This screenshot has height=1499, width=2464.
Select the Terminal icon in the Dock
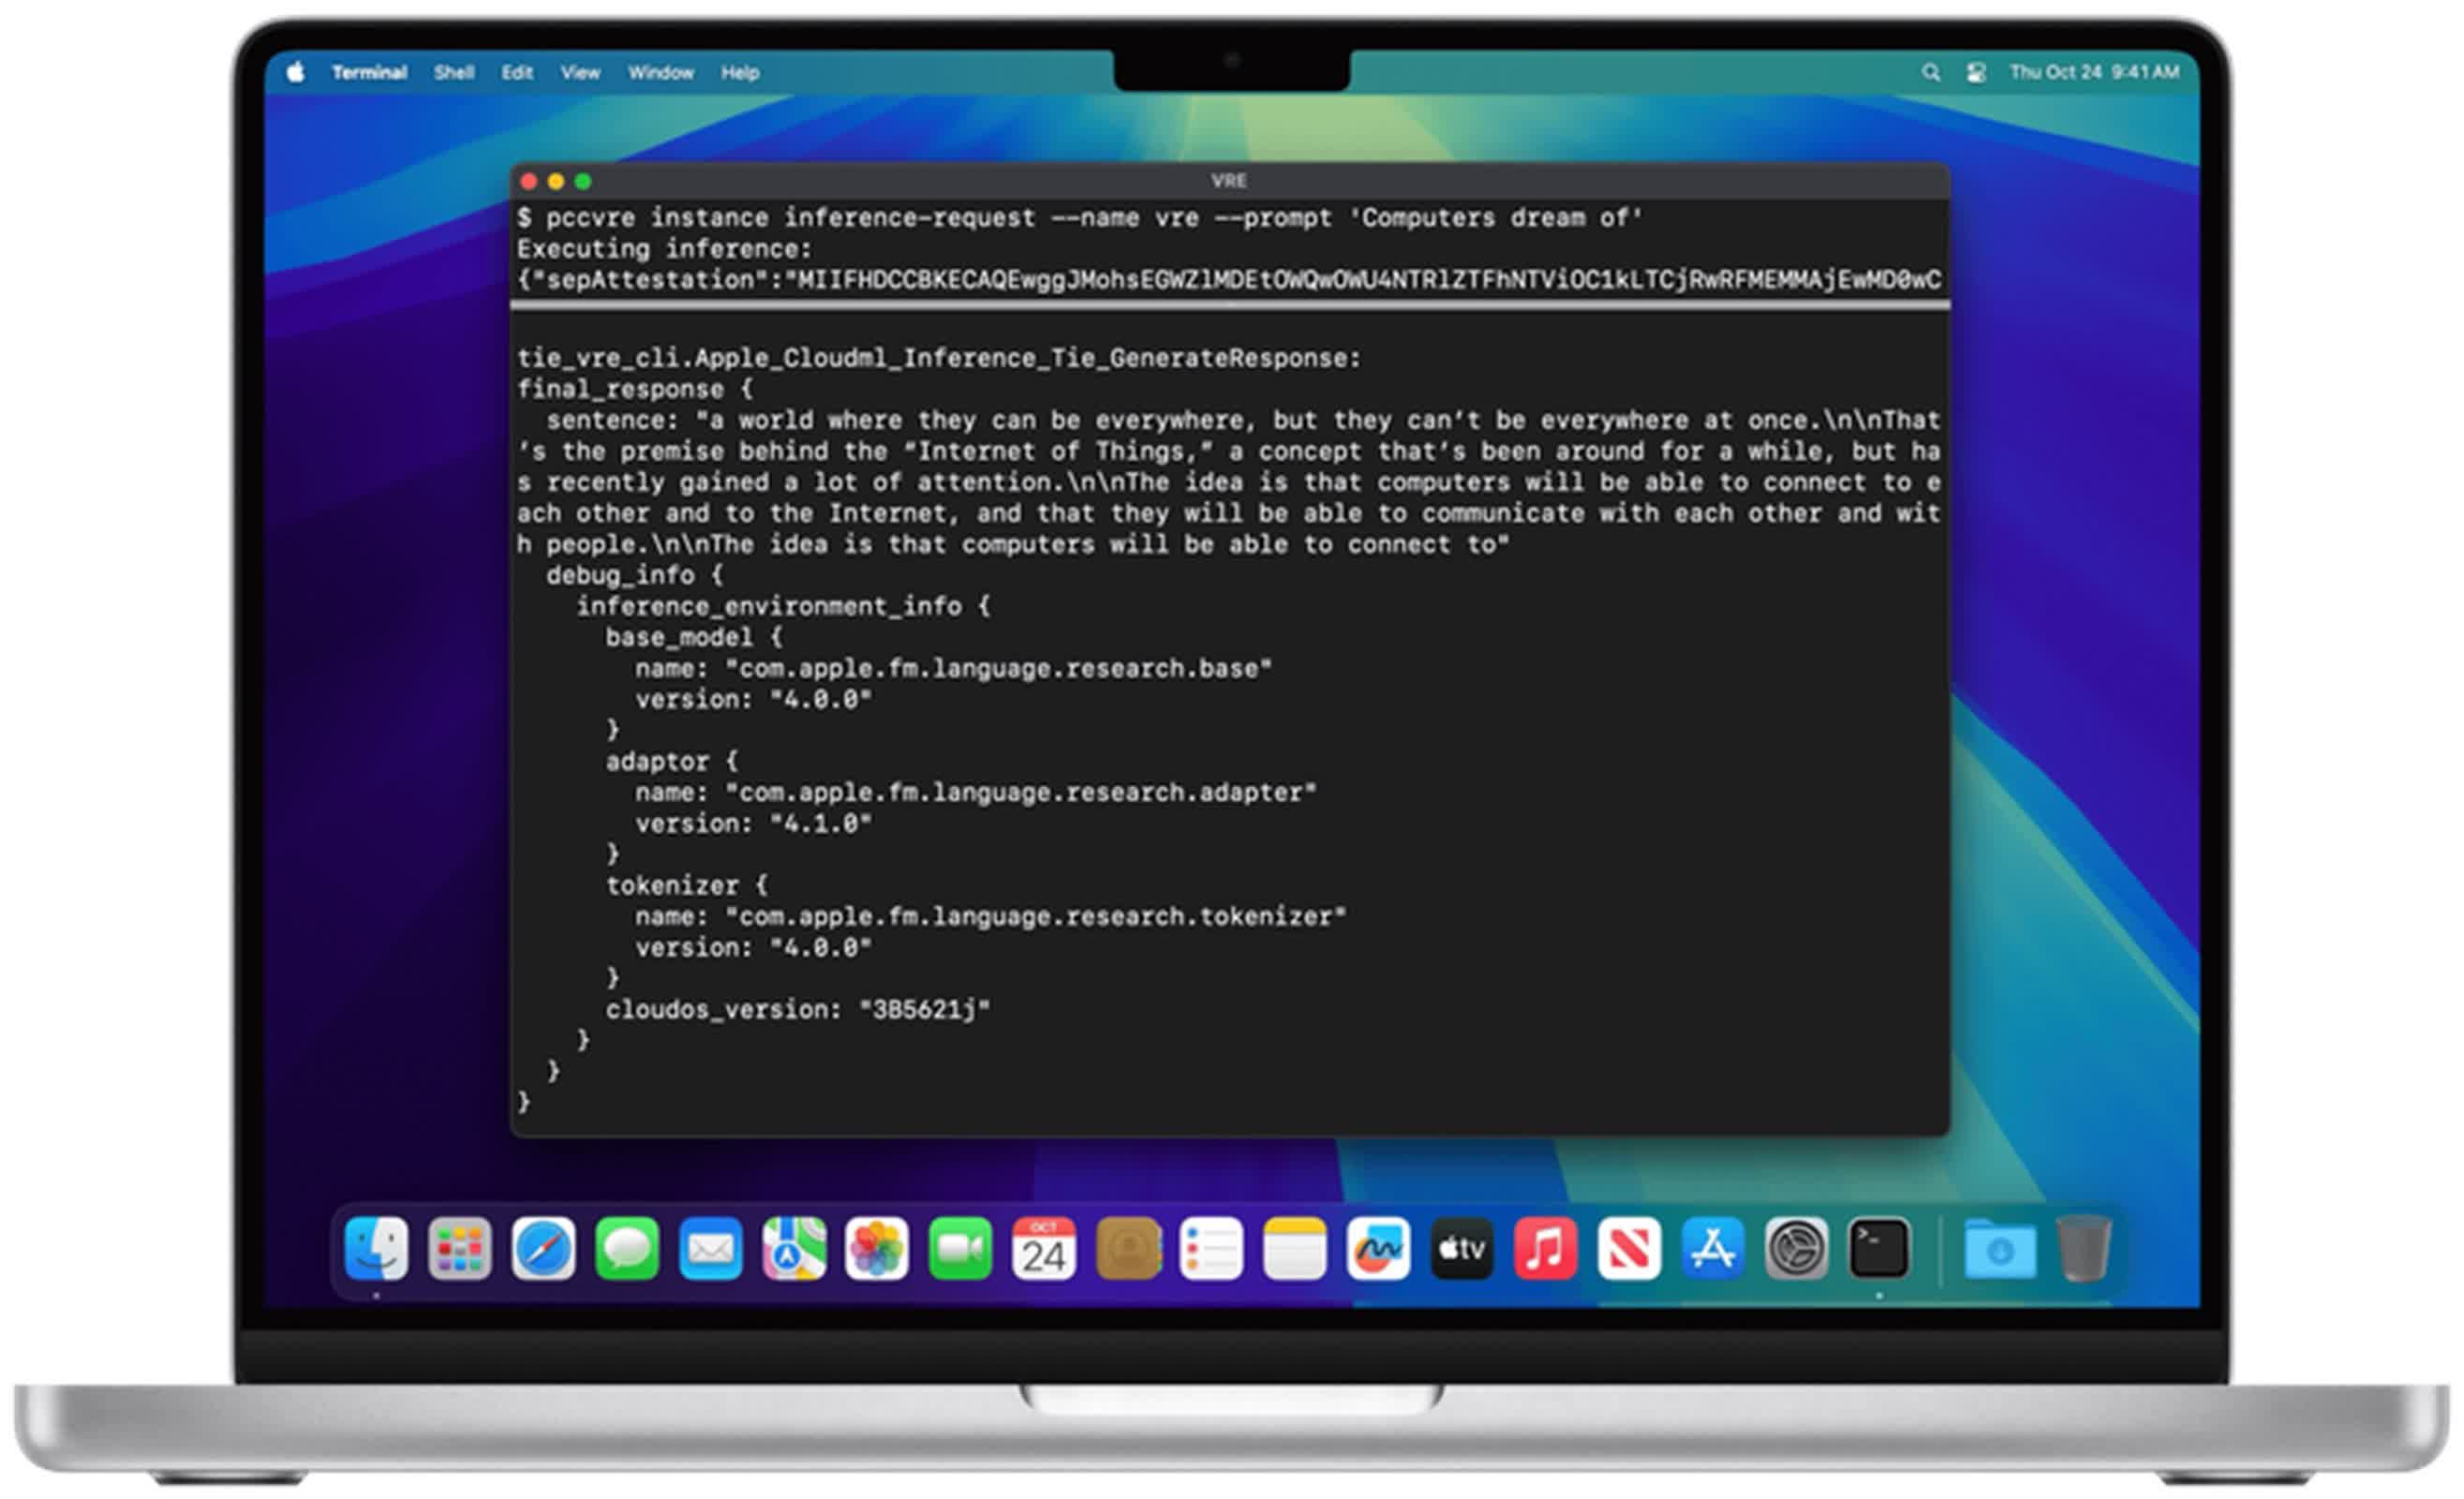pos(1879,1248)
